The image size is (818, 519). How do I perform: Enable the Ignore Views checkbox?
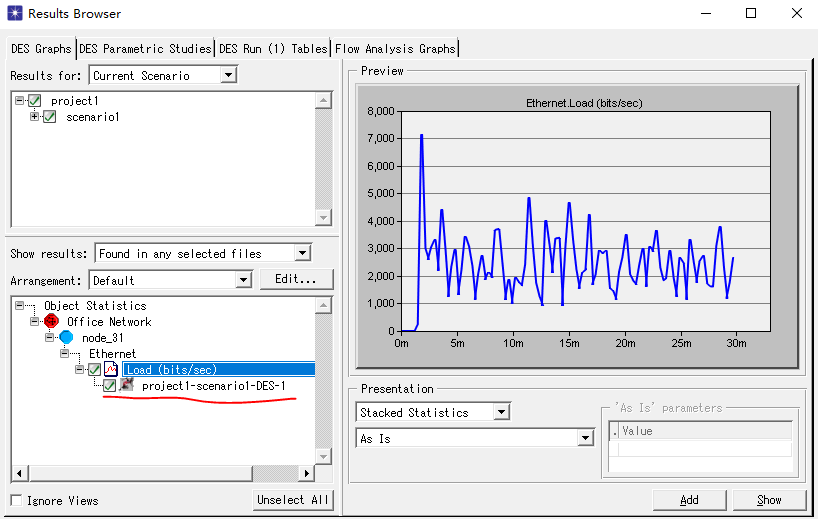point(16,500)
